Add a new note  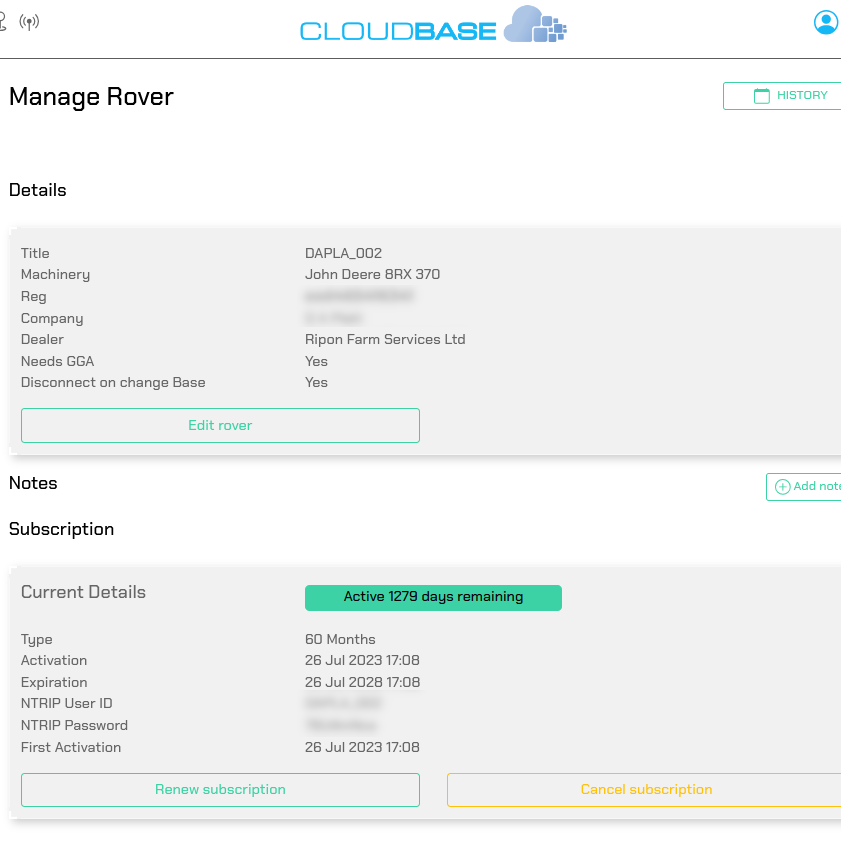pos(804,486)
